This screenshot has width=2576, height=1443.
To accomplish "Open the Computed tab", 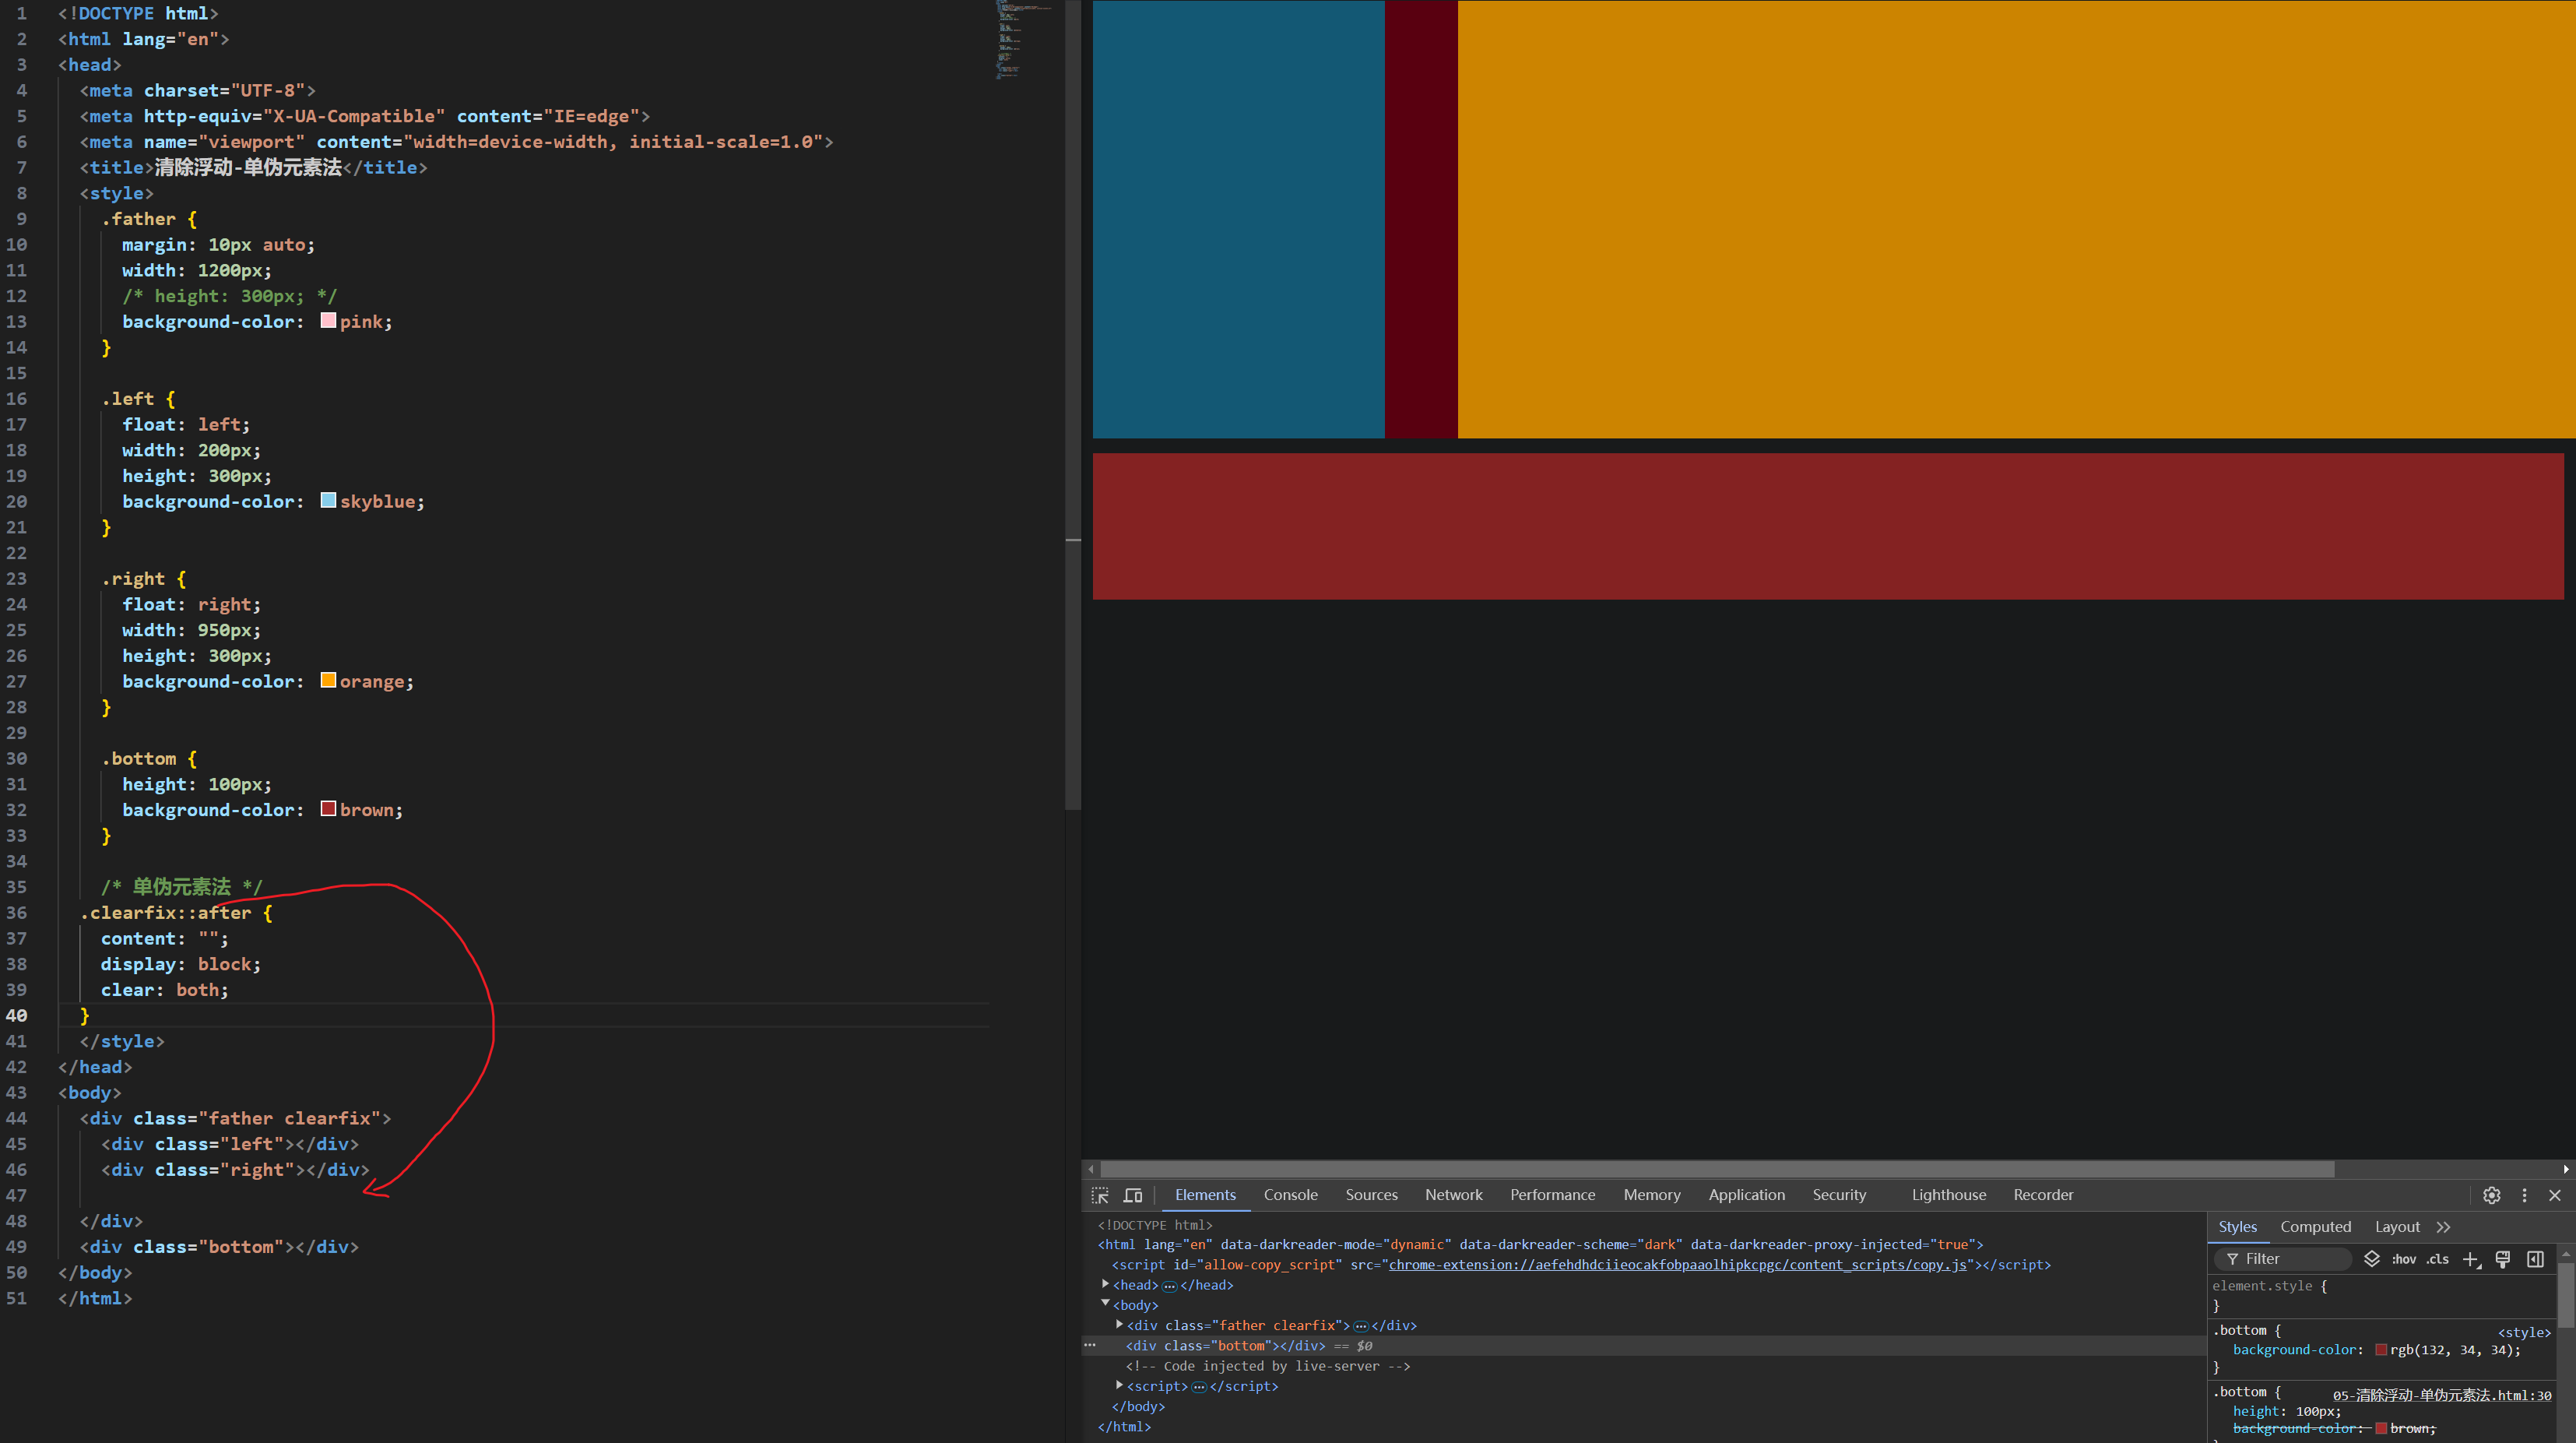I will point(2315,1227).
